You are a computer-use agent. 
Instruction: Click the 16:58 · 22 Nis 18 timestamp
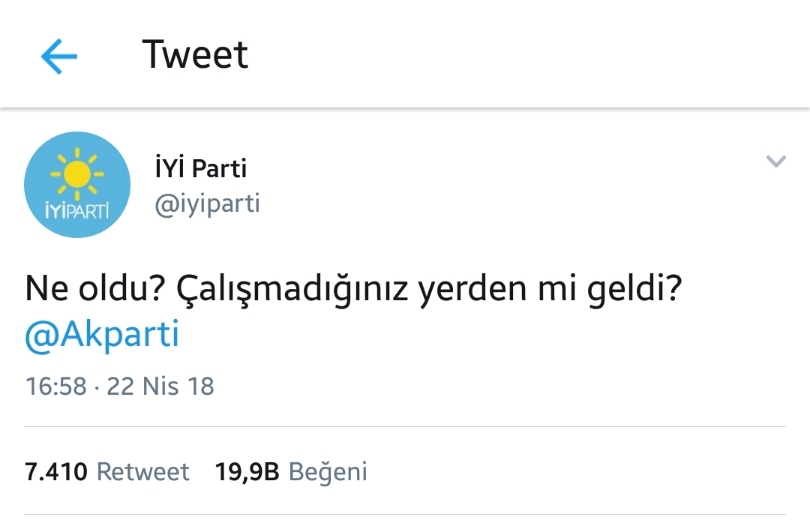pos(120,386)
